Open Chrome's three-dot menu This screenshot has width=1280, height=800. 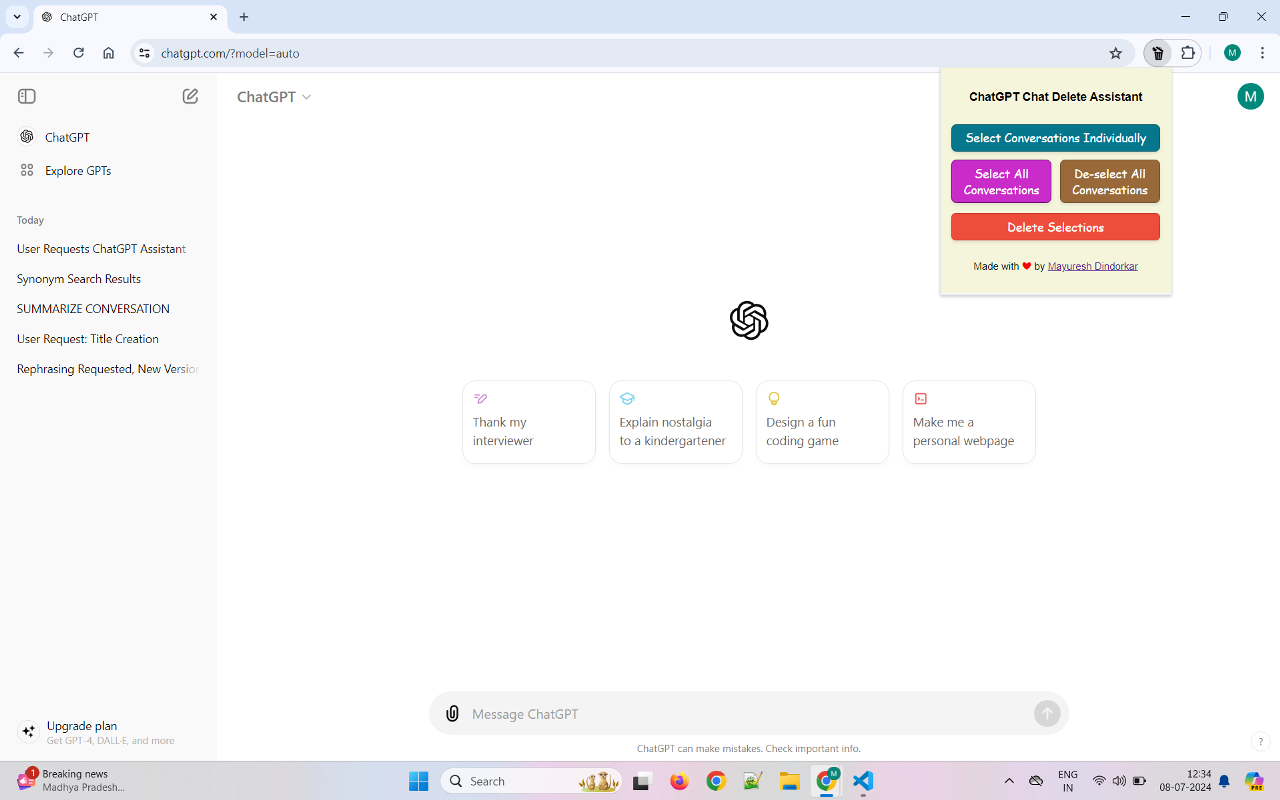1262,53
